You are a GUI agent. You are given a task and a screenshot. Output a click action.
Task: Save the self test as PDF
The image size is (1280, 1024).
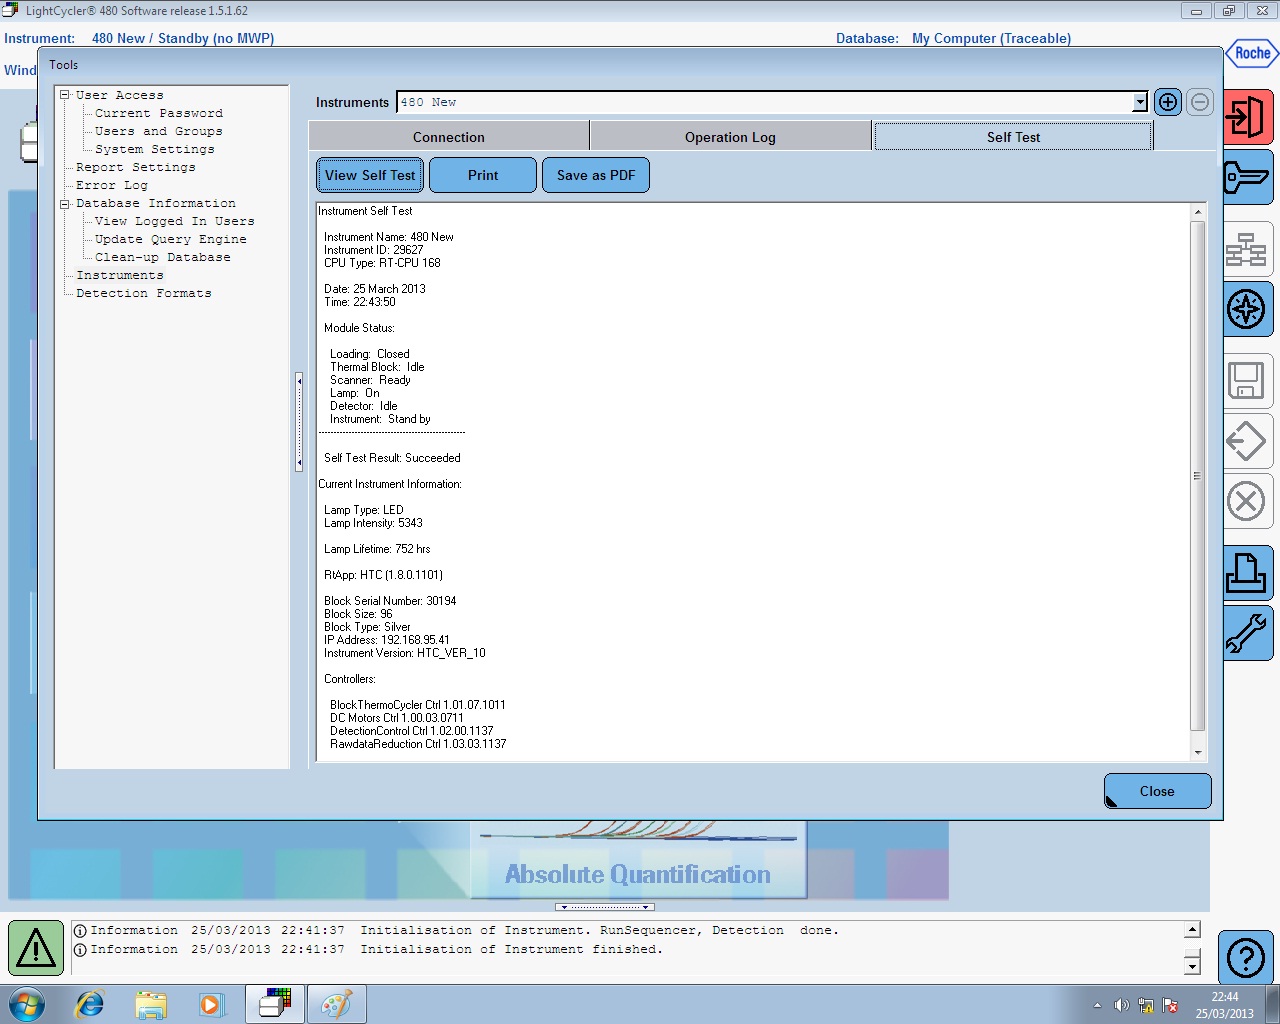(596, 174)
